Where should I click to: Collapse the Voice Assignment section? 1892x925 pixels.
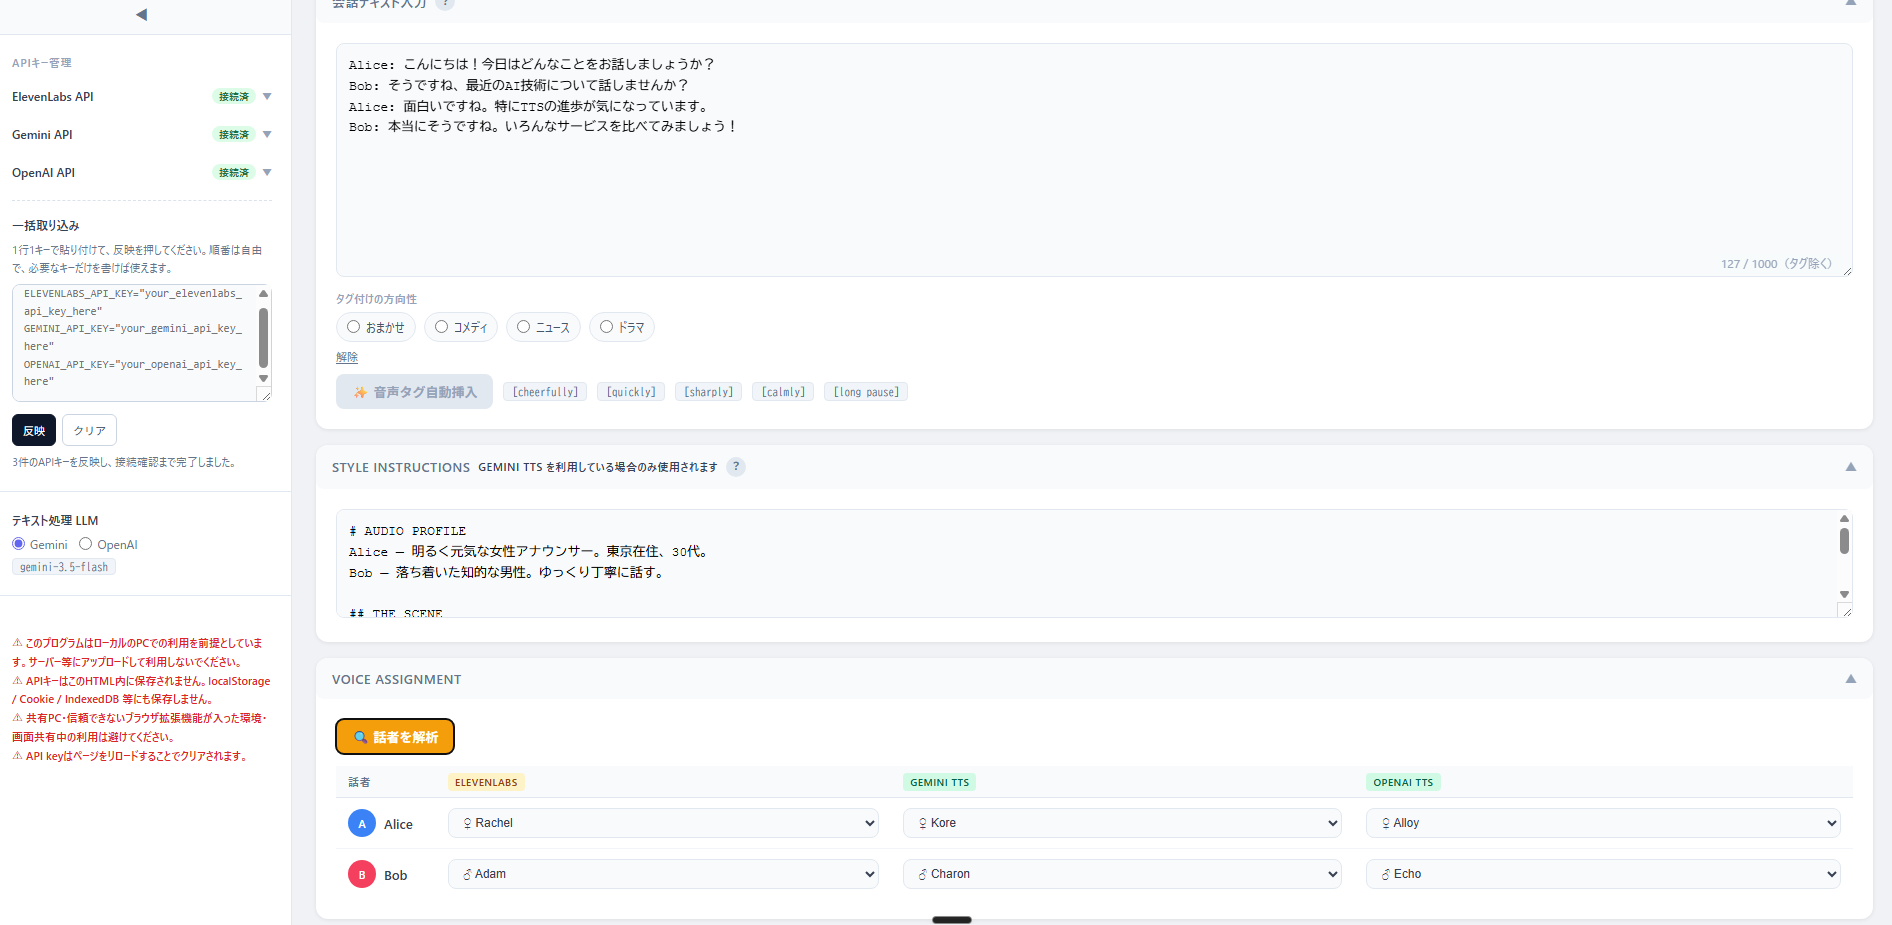coord(1851,679)
